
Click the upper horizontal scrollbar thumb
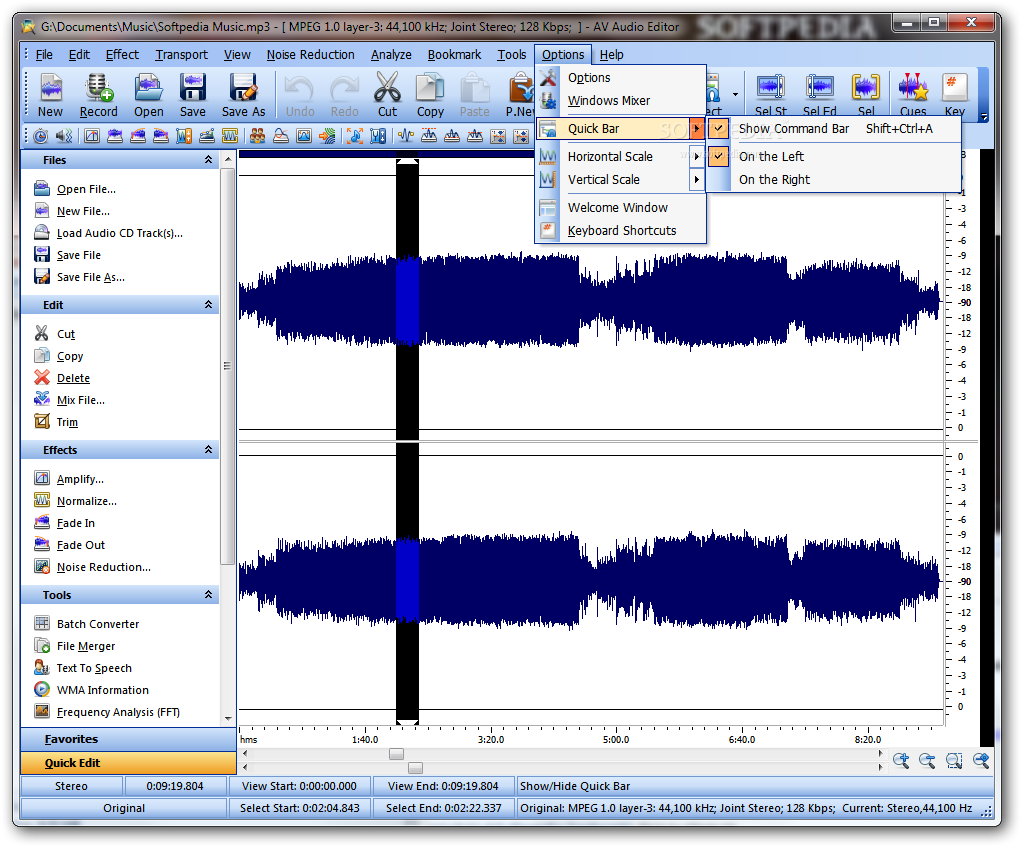[396, 754]
